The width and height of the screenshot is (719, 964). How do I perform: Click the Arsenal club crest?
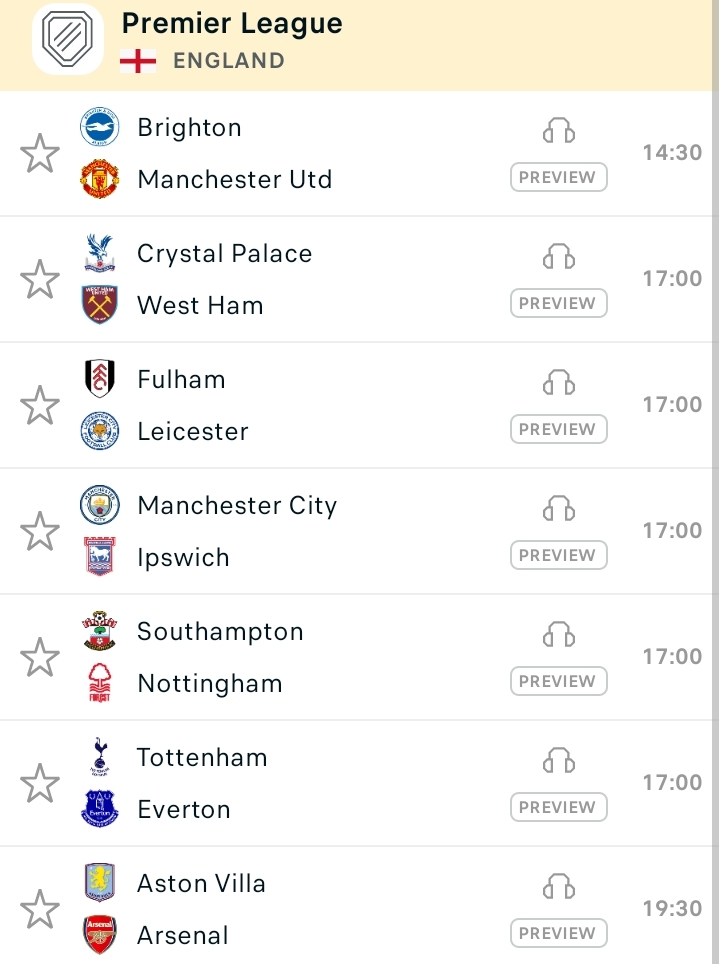click(x=100, y=934)
